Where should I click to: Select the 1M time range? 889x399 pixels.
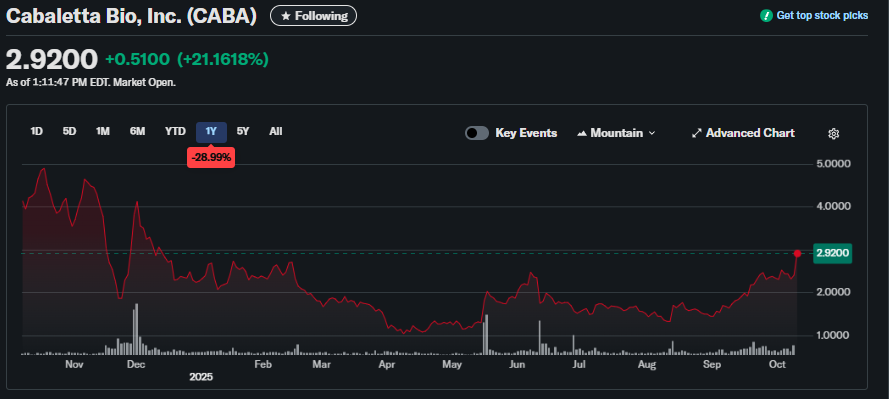103,131
